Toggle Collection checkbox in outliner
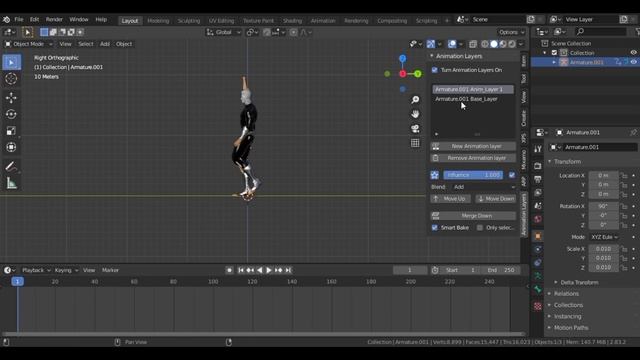 tap(554, 53)
